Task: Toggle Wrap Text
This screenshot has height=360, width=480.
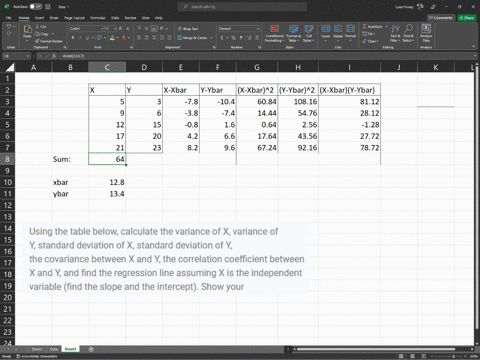Action: pyautogui.click(x=188, y=29)
